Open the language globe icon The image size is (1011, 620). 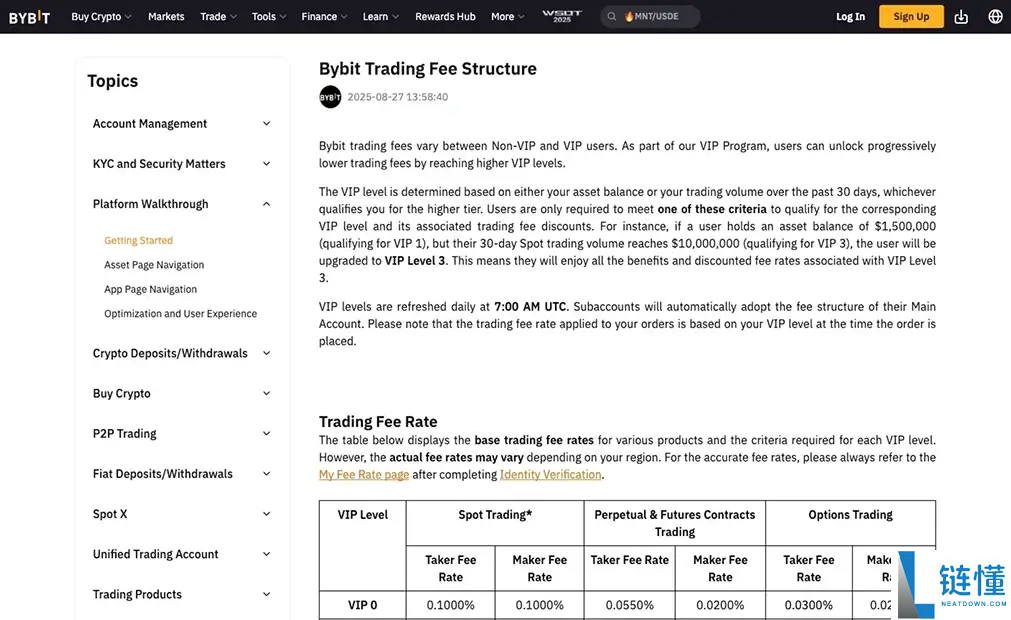point(995,17)
